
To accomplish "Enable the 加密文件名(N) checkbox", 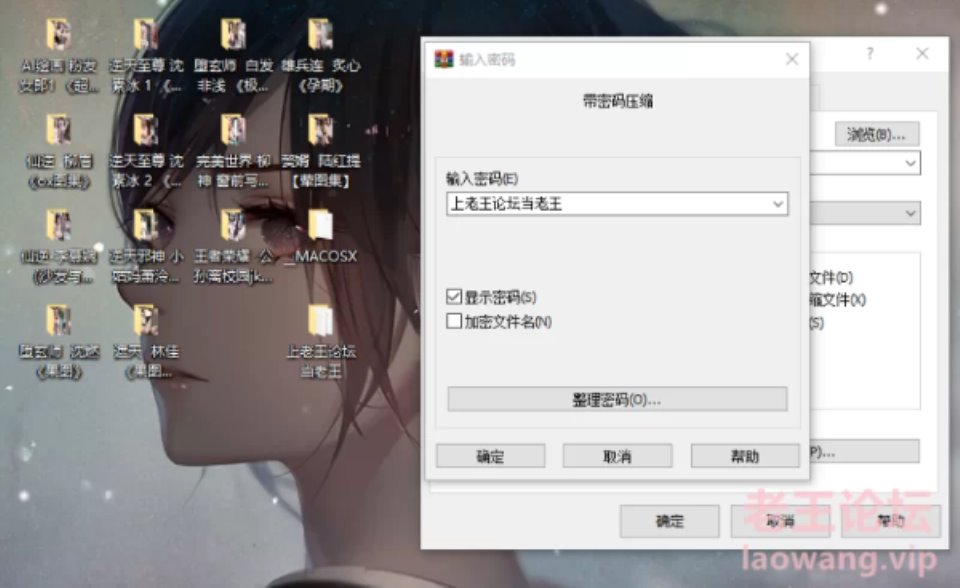I will 454,321.
